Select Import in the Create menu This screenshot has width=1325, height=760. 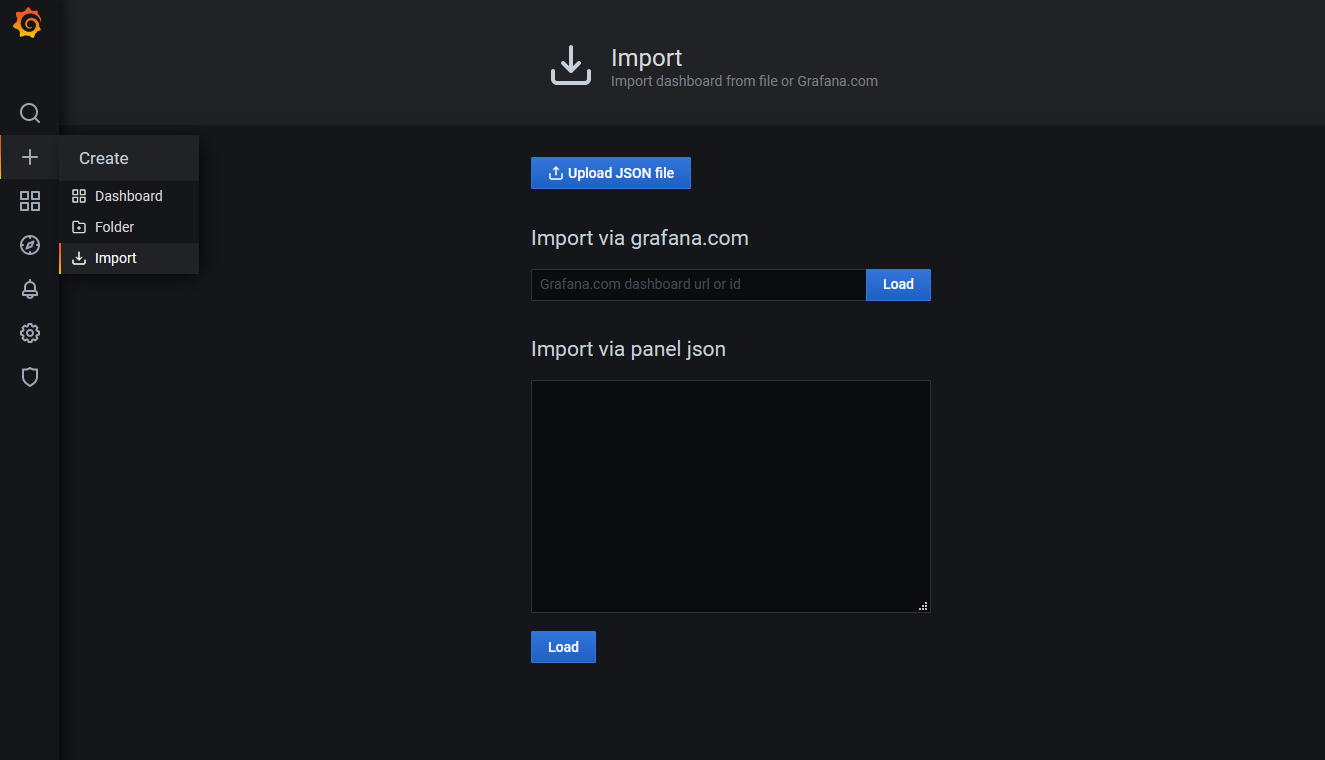click(115, 258)
